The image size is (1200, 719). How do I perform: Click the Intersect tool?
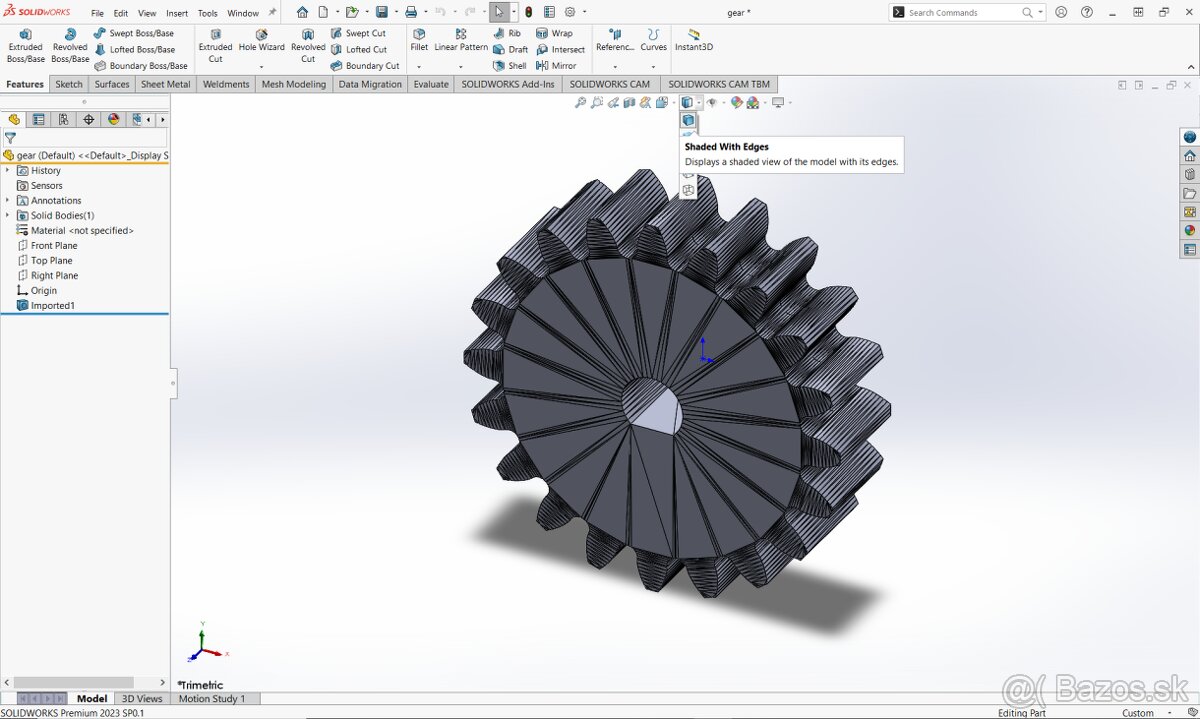tap(561, 49)
